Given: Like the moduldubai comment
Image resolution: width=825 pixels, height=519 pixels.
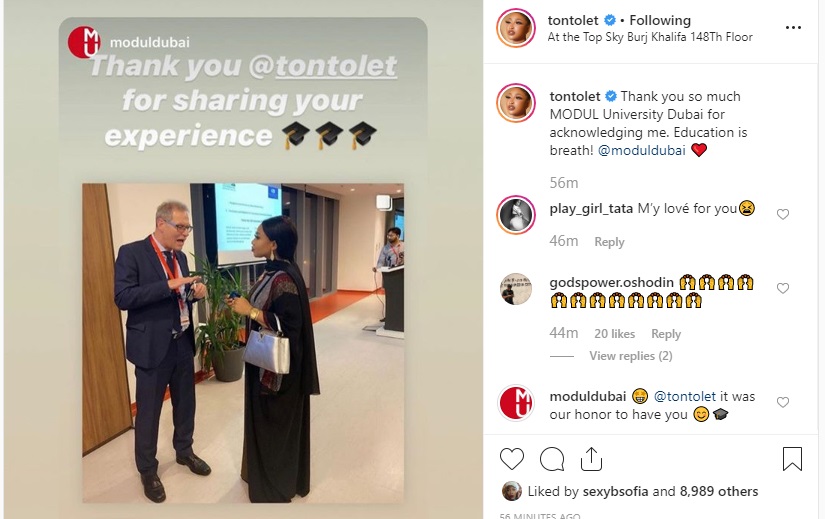Looking at the screenshot, I should point(783,402).
